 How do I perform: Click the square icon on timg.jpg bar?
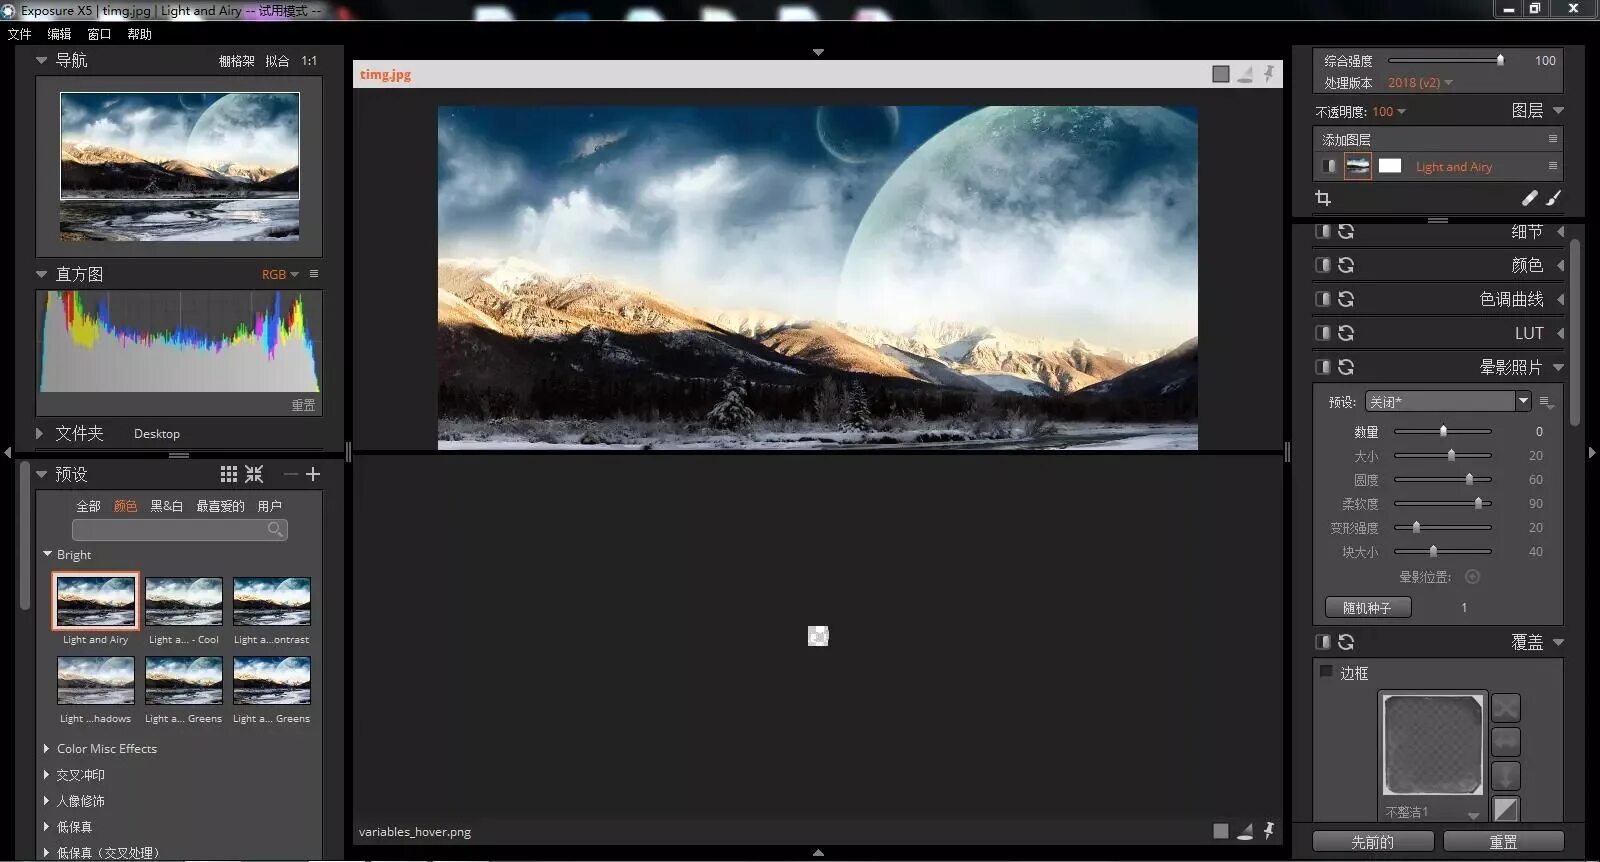(x=1221, y=74)
